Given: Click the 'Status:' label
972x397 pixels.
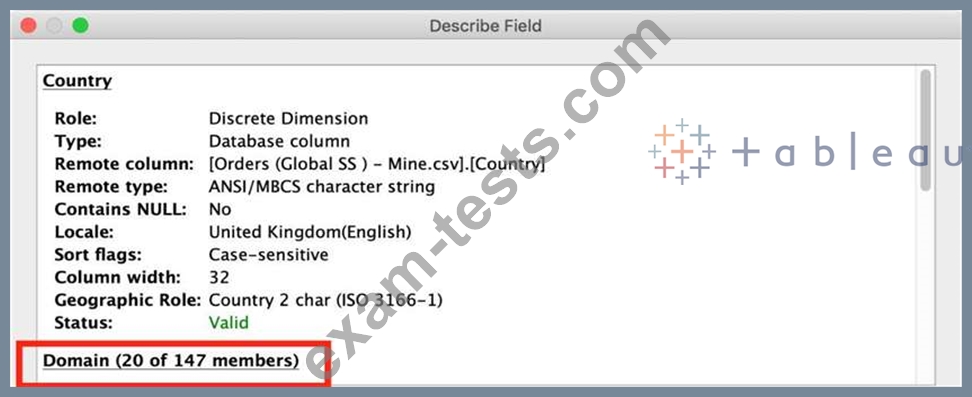Looking at the screenshot, I should (84, 323).
